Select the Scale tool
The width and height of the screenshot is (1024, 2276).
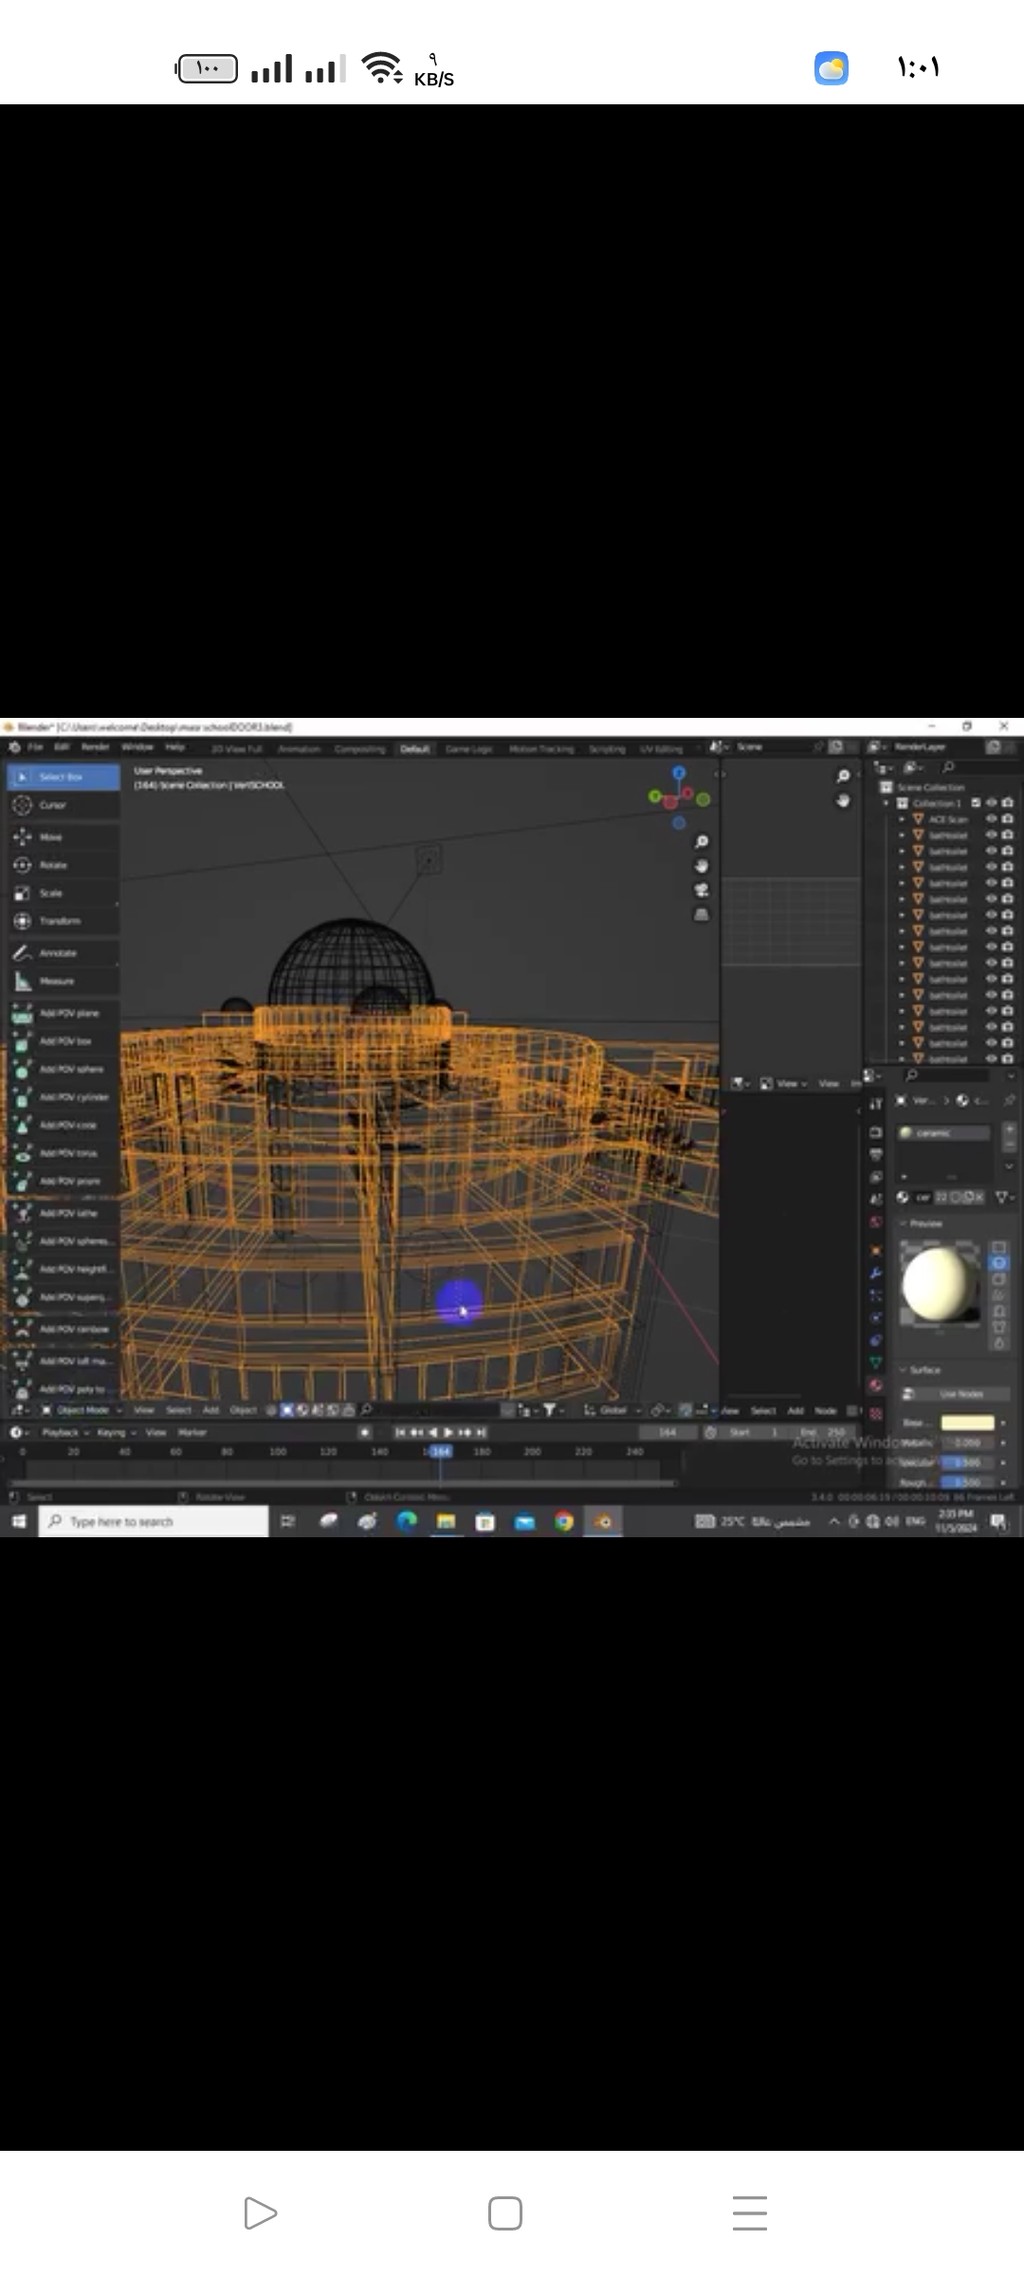(63, 893)
